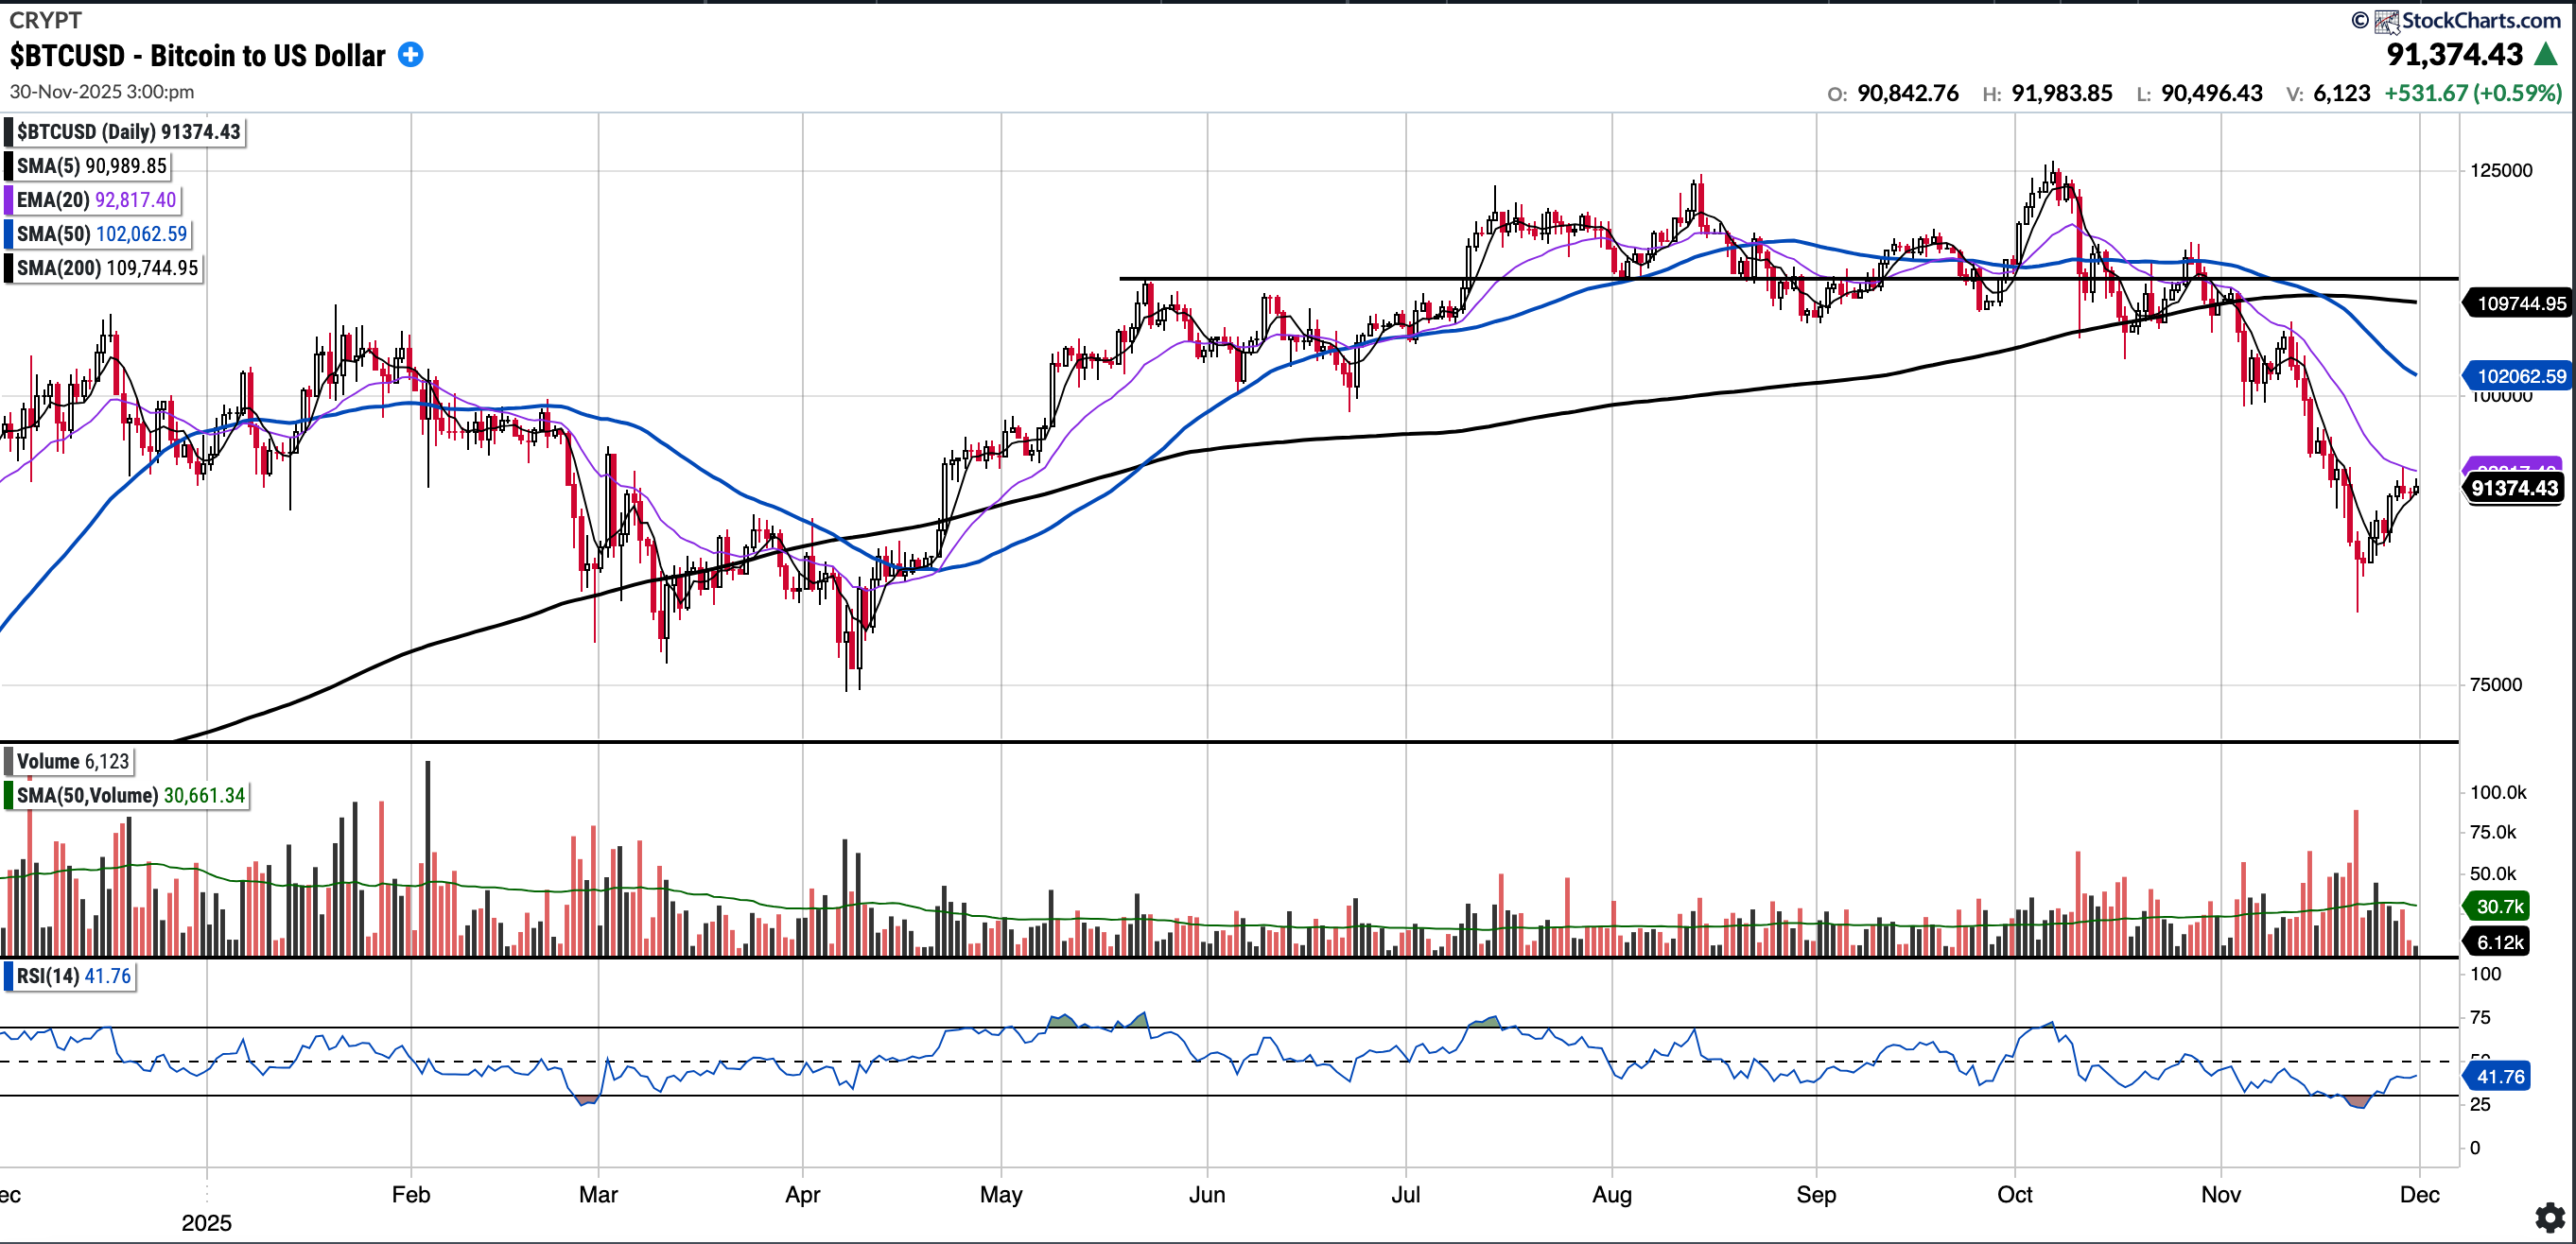
Task: Click the $BTCUSD (Daily) legend label
Action: [x=128, y=132]
